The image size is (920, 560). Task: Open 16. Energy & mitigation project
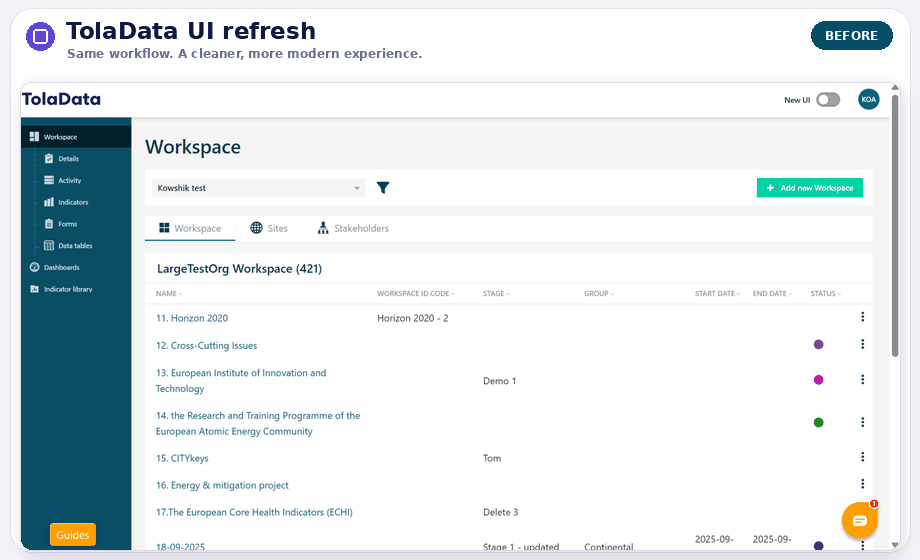(222, 485)
